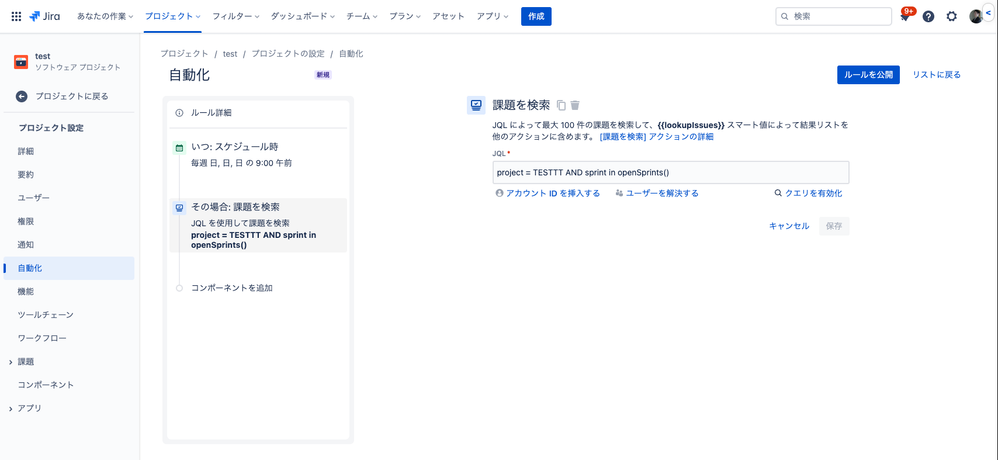This screenshot has width=998, height=460.
Task: Open the プラン dropdown menu
Action: tap(405, 17)
